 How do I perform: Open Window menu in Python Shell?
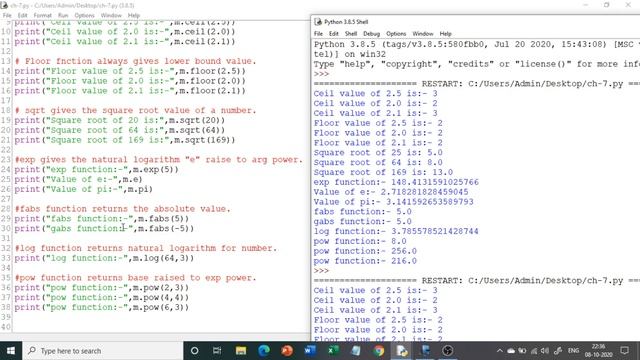pyautogui.click(x=422, y=34)
